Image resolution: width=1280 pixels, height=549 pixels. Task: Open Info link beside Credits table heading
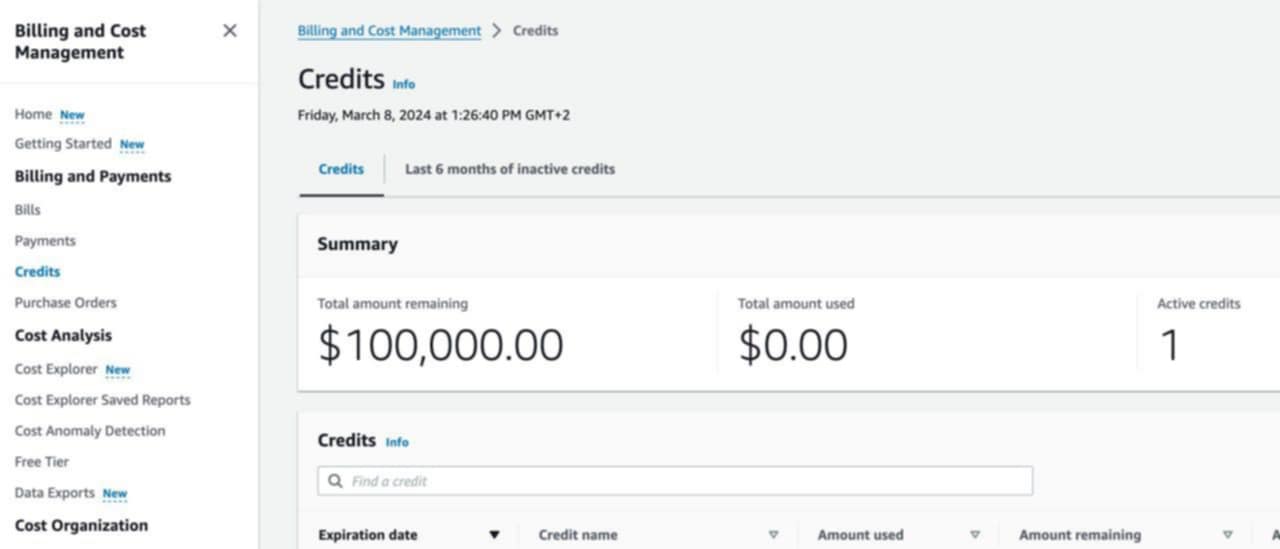coord(397,442)
